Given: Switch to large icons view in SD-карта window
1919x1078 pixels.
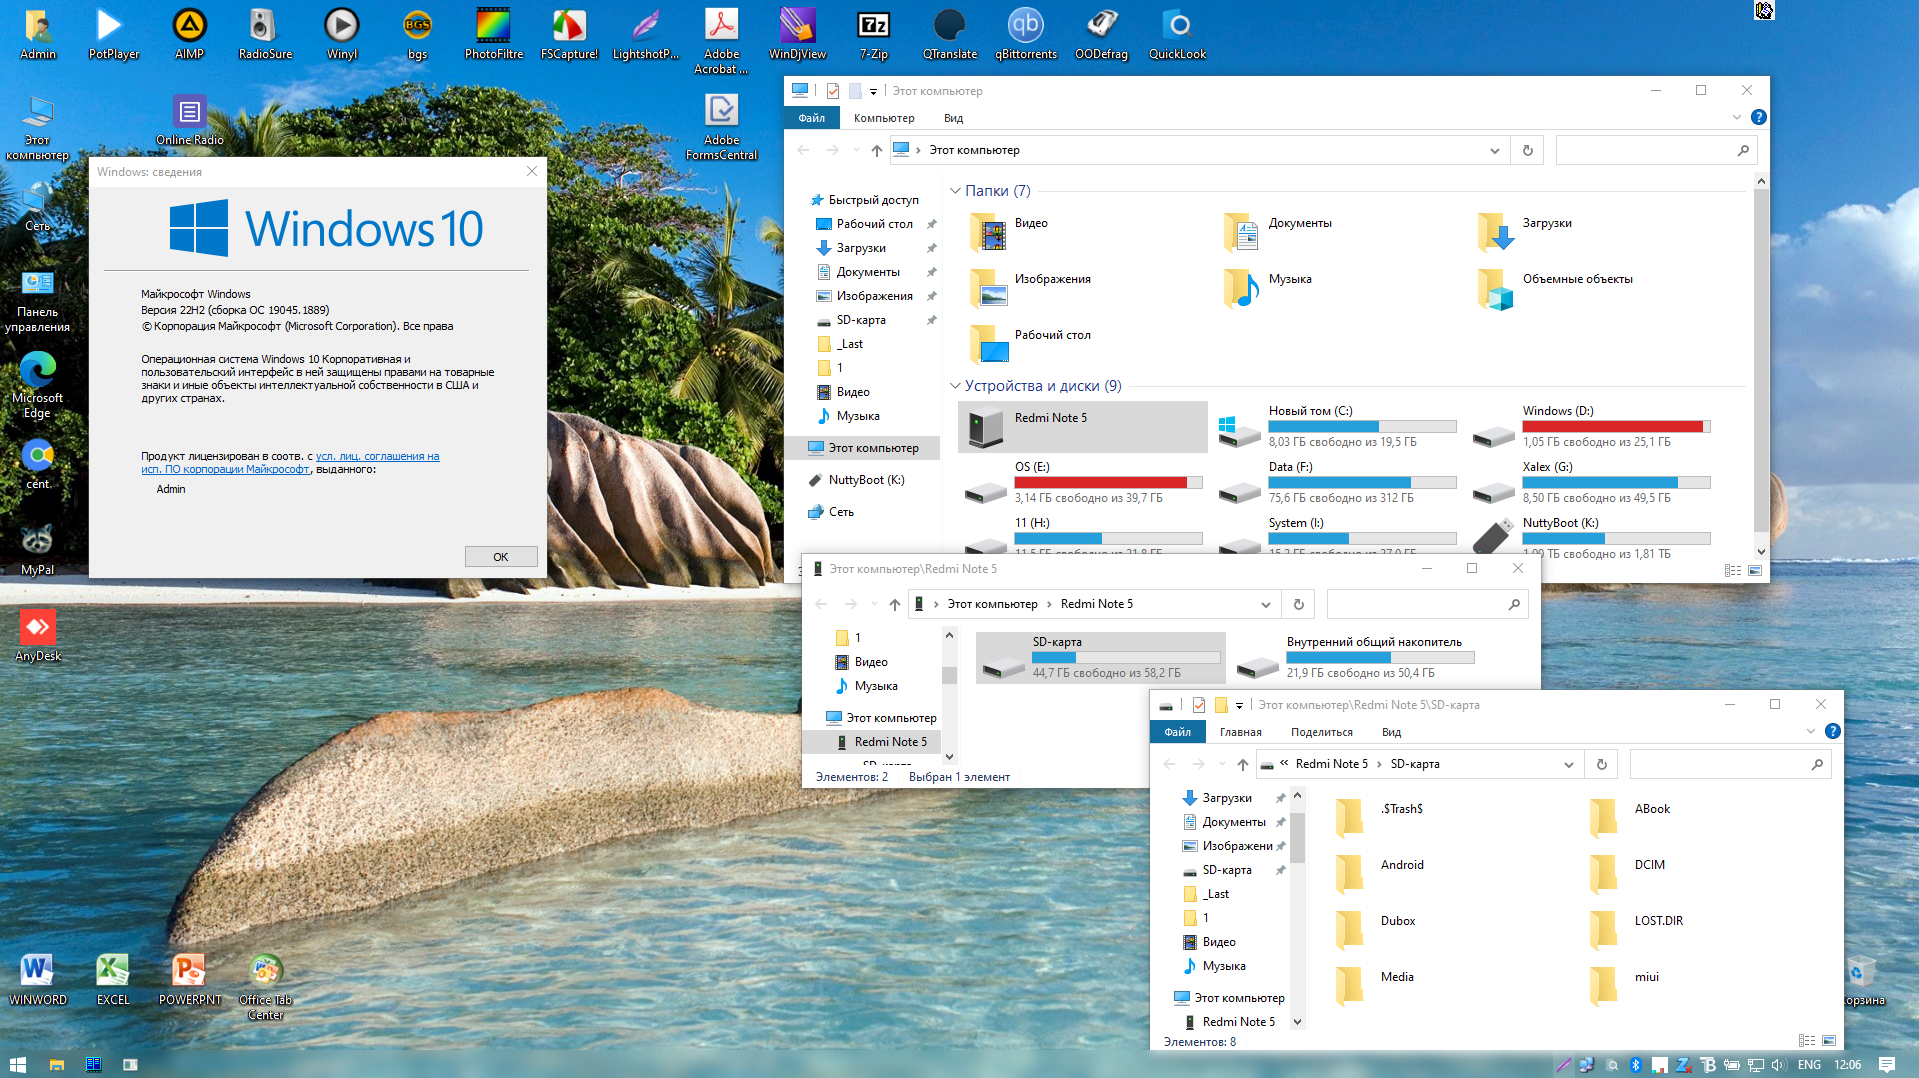Looking at the screenshot, I should [1829, 1041].
